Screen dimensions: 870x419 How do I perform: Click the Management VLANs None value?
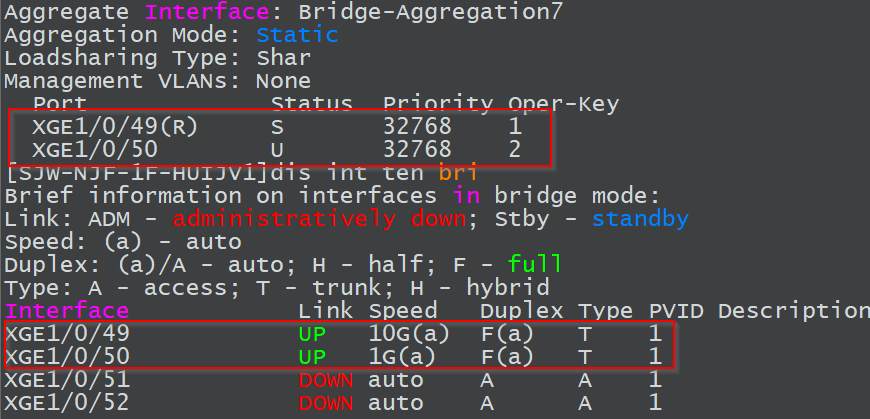[x=283, y=80]
